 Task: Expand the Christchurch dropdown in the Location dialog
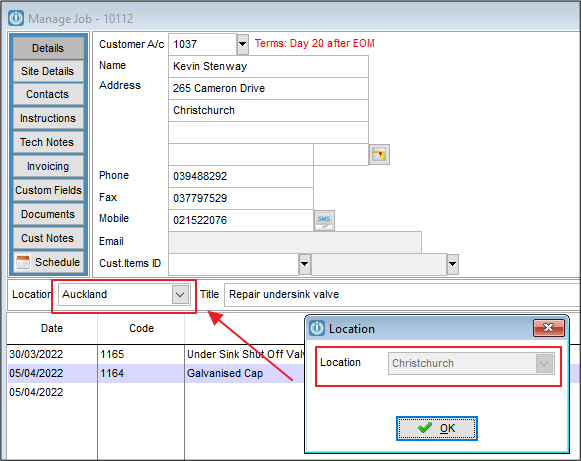tap(544, 364)
